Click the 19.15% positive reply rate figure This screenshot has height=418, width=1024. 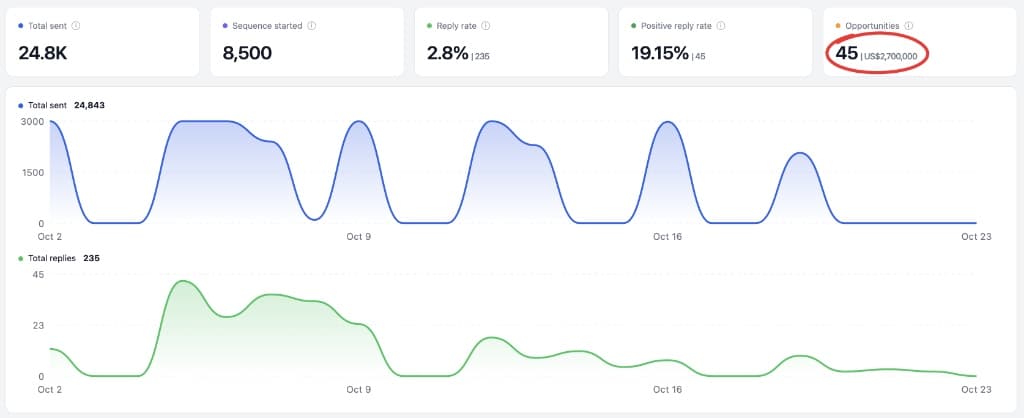point(660,54)
